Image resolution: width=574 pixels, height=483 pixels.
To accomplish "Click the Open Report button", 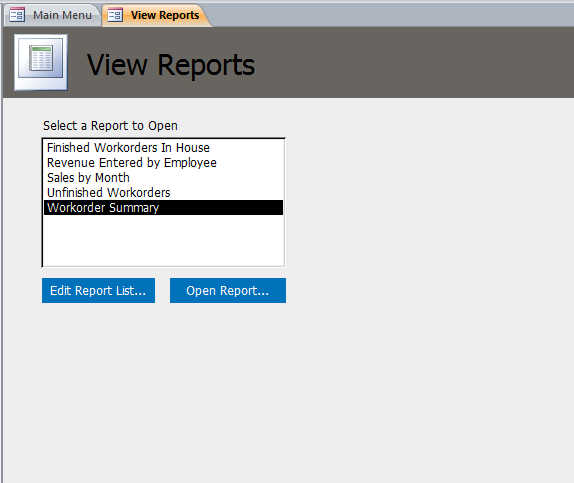I will pyautogui.click(x=228, y=290).
